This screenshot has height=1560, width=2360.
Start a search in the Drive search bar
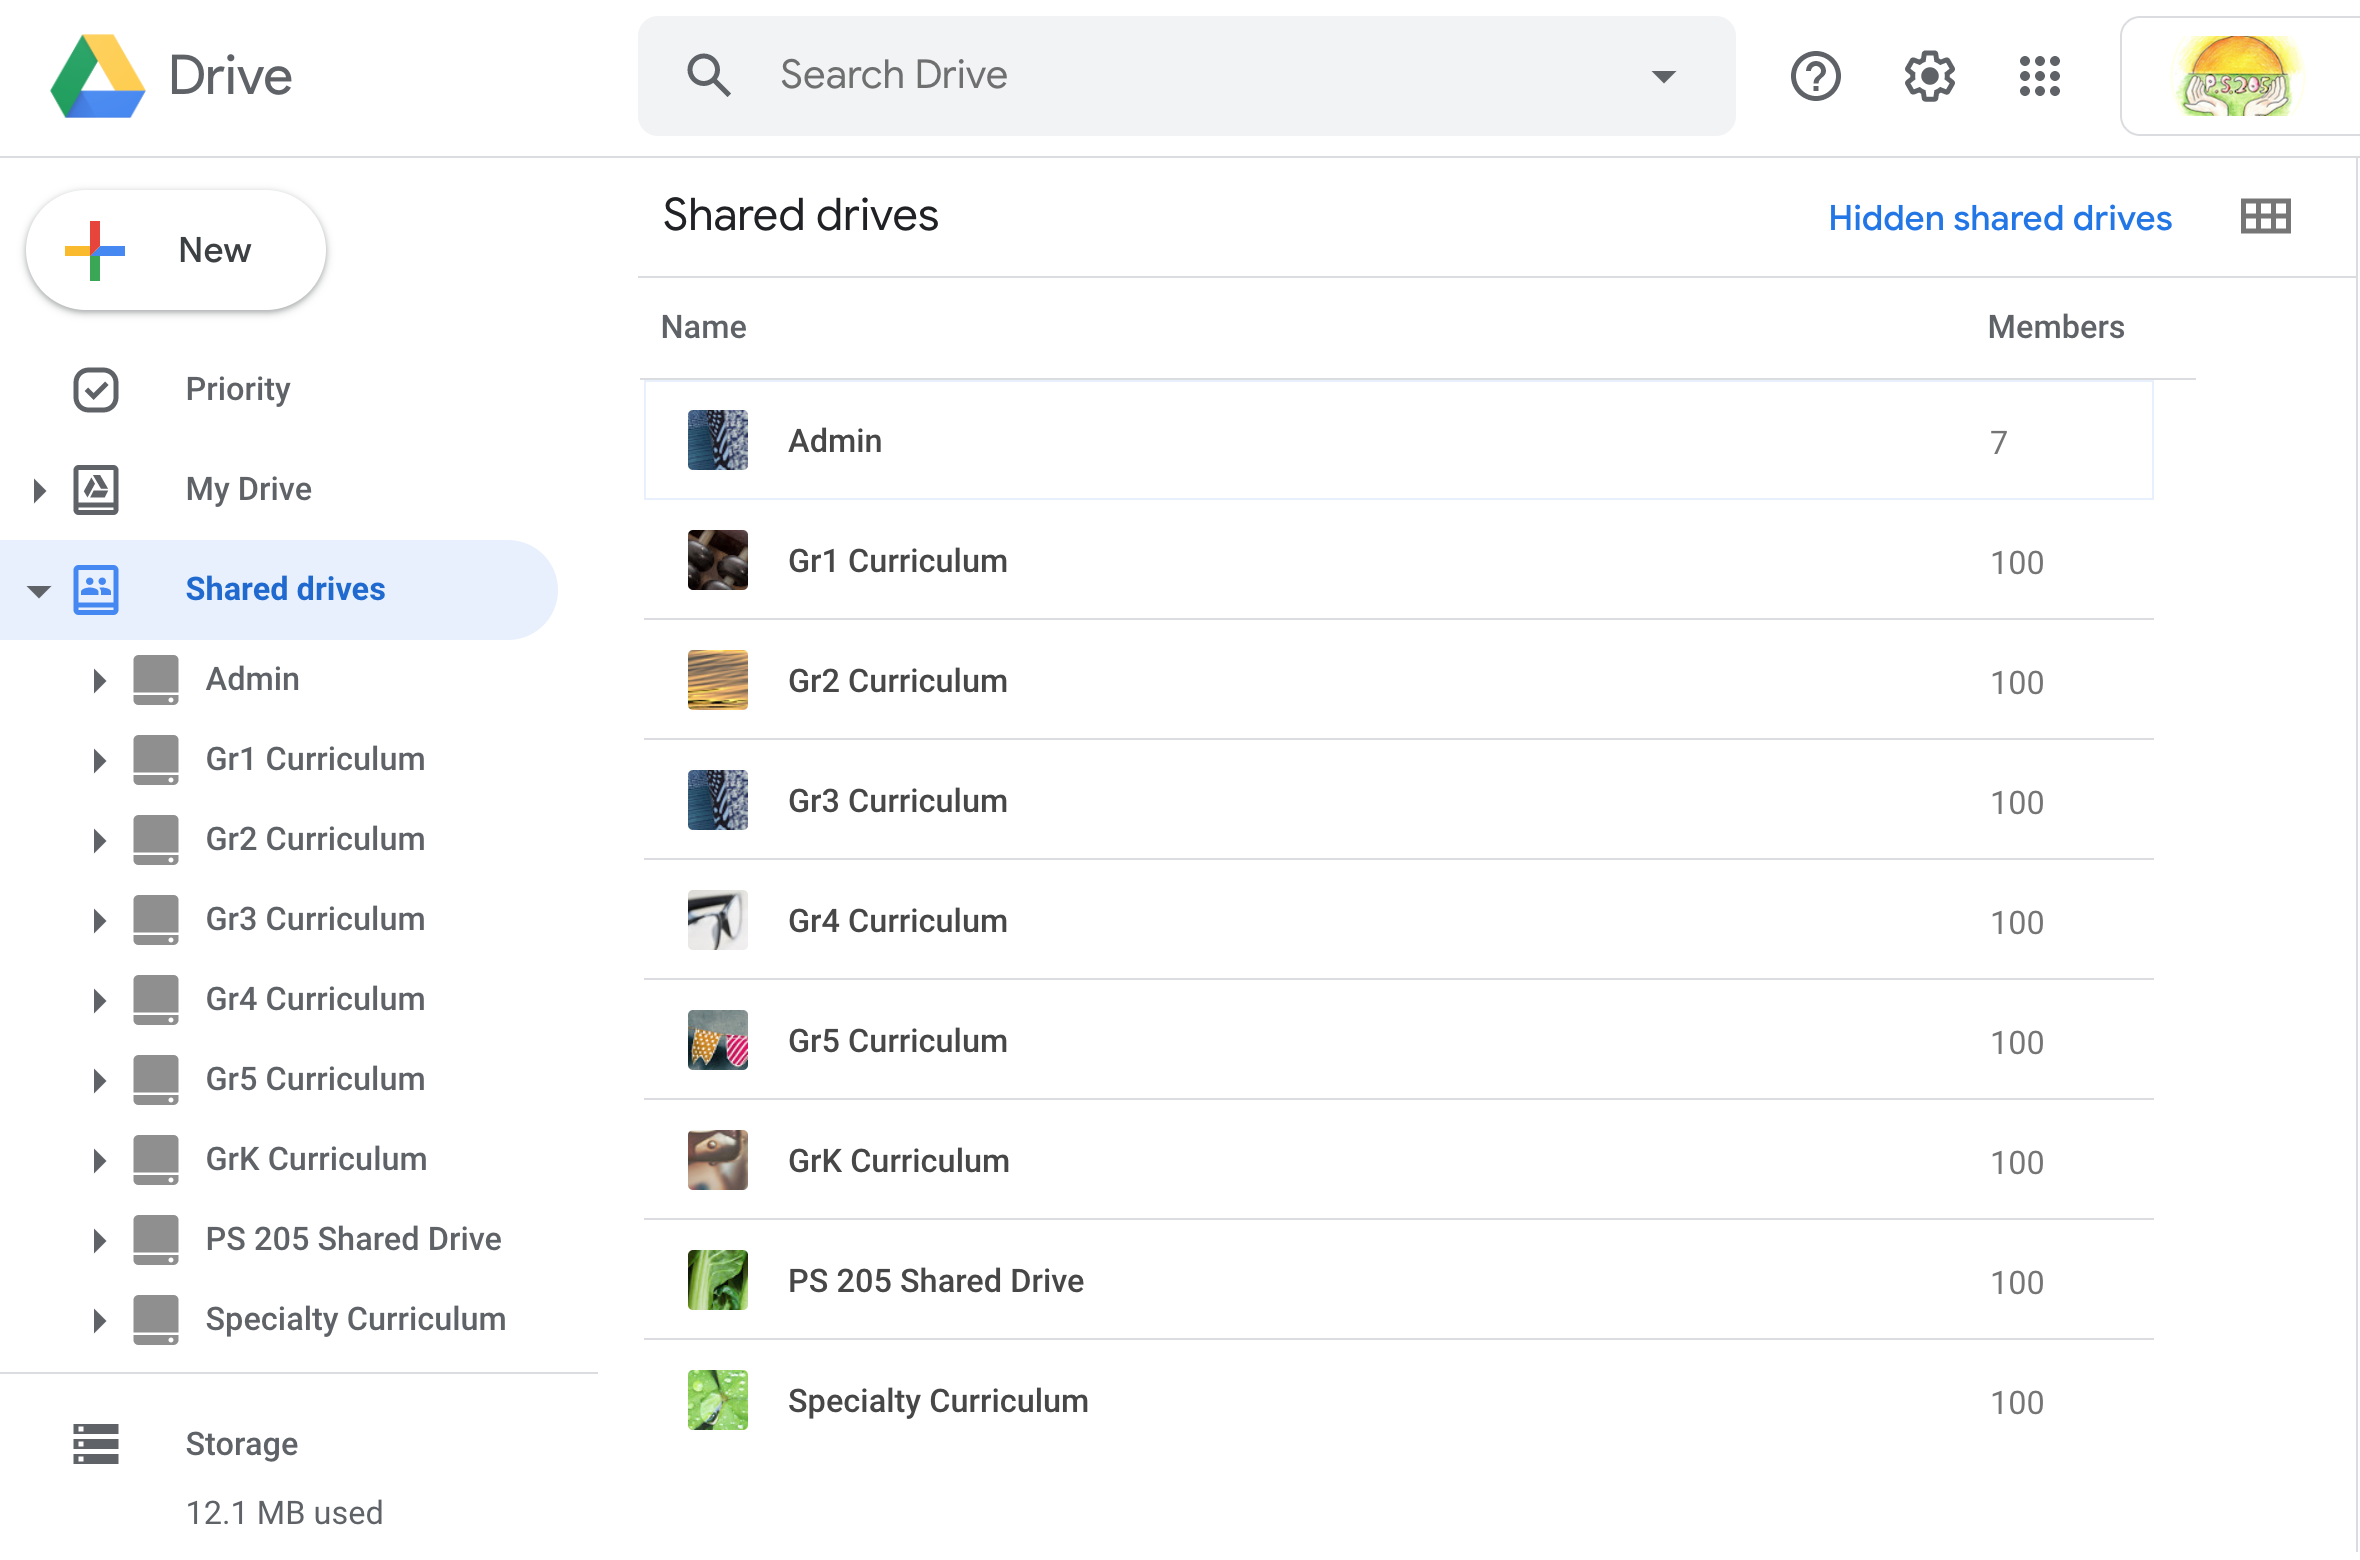coord(1100,74)
